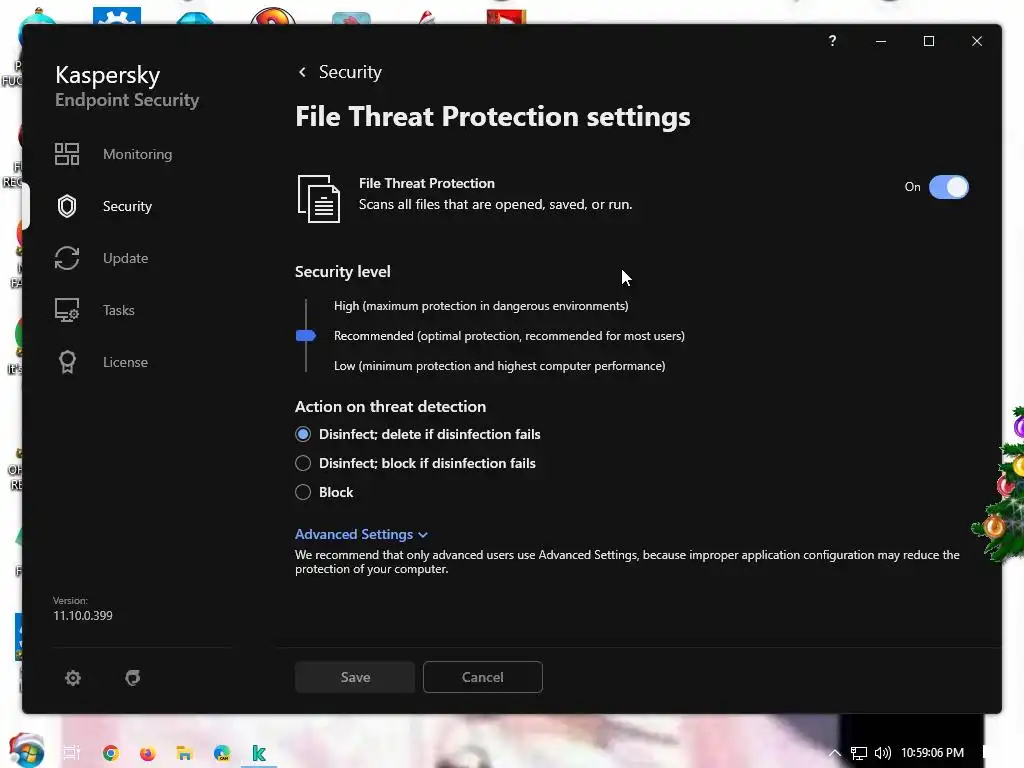
Task: Open License in the sidebar menu
Action: tap(125, 362)
